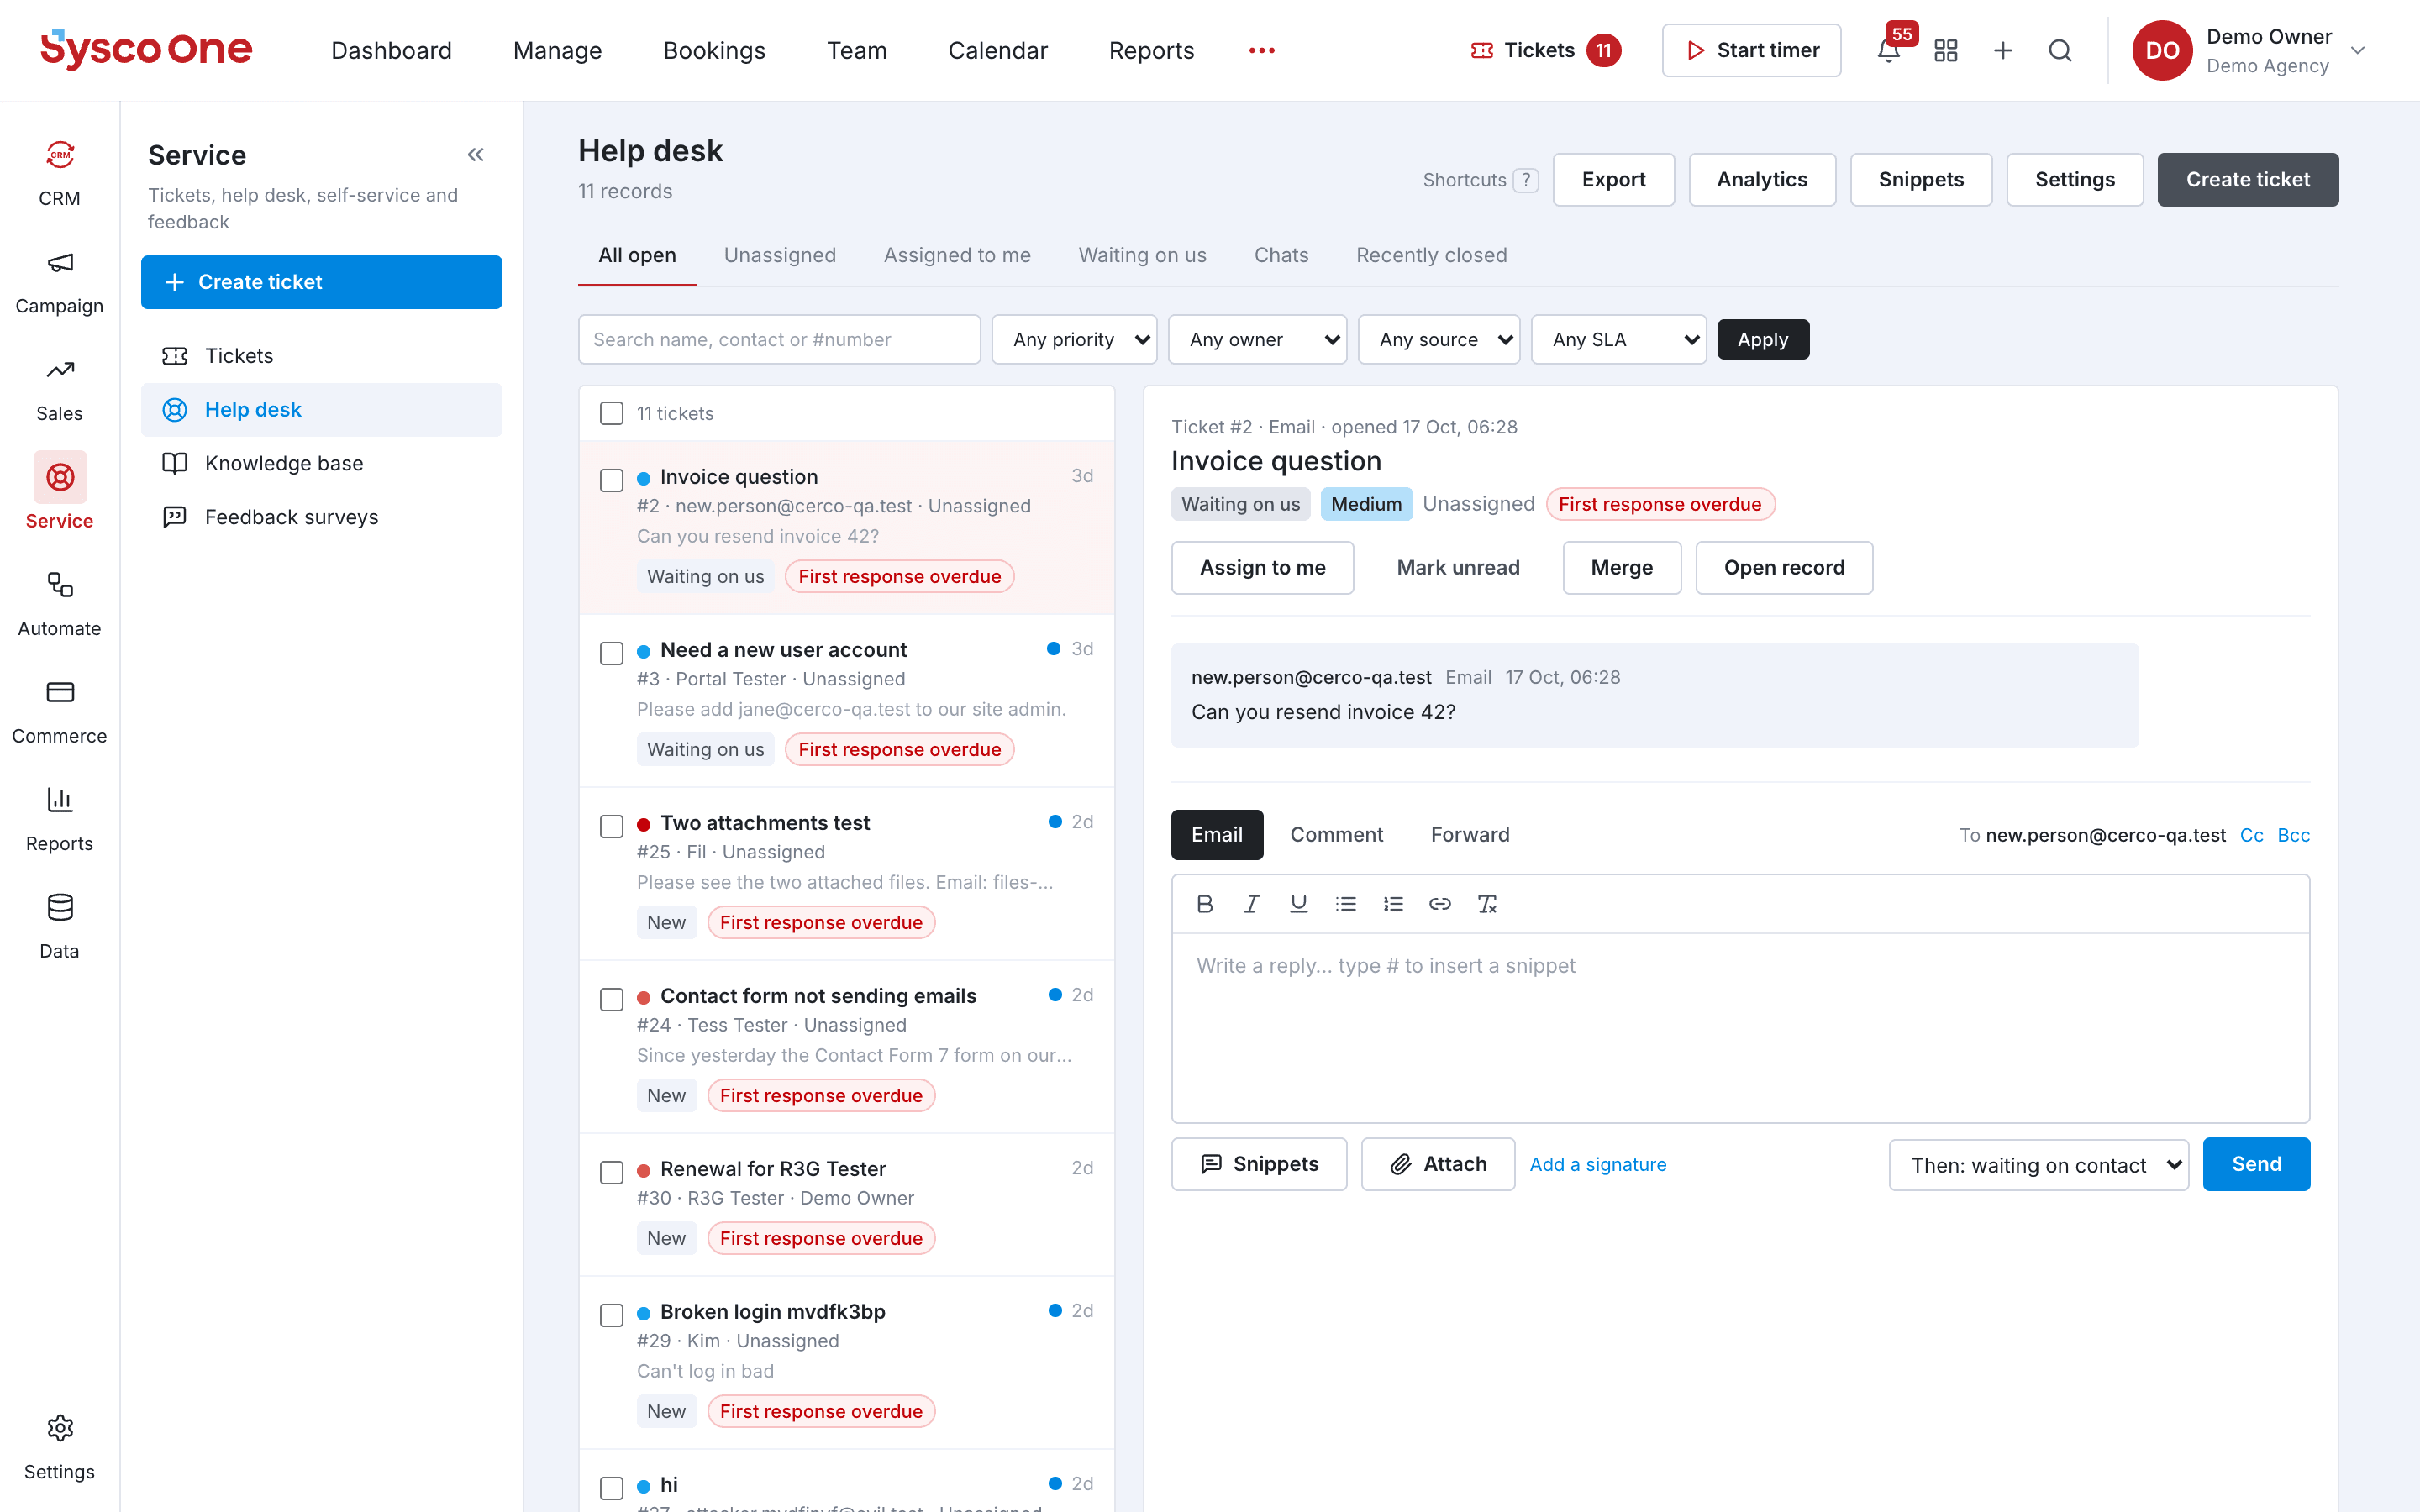2420x1512 pixels.
Task: Collapse the Service side panel
Action: 476,155
